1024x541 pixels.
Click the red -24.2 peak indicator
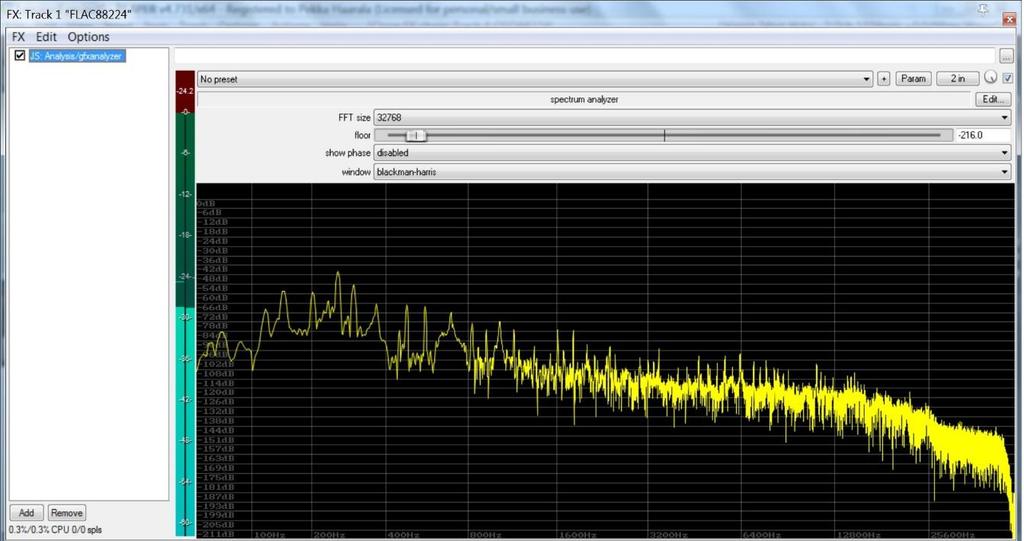(x=185, y=90)
